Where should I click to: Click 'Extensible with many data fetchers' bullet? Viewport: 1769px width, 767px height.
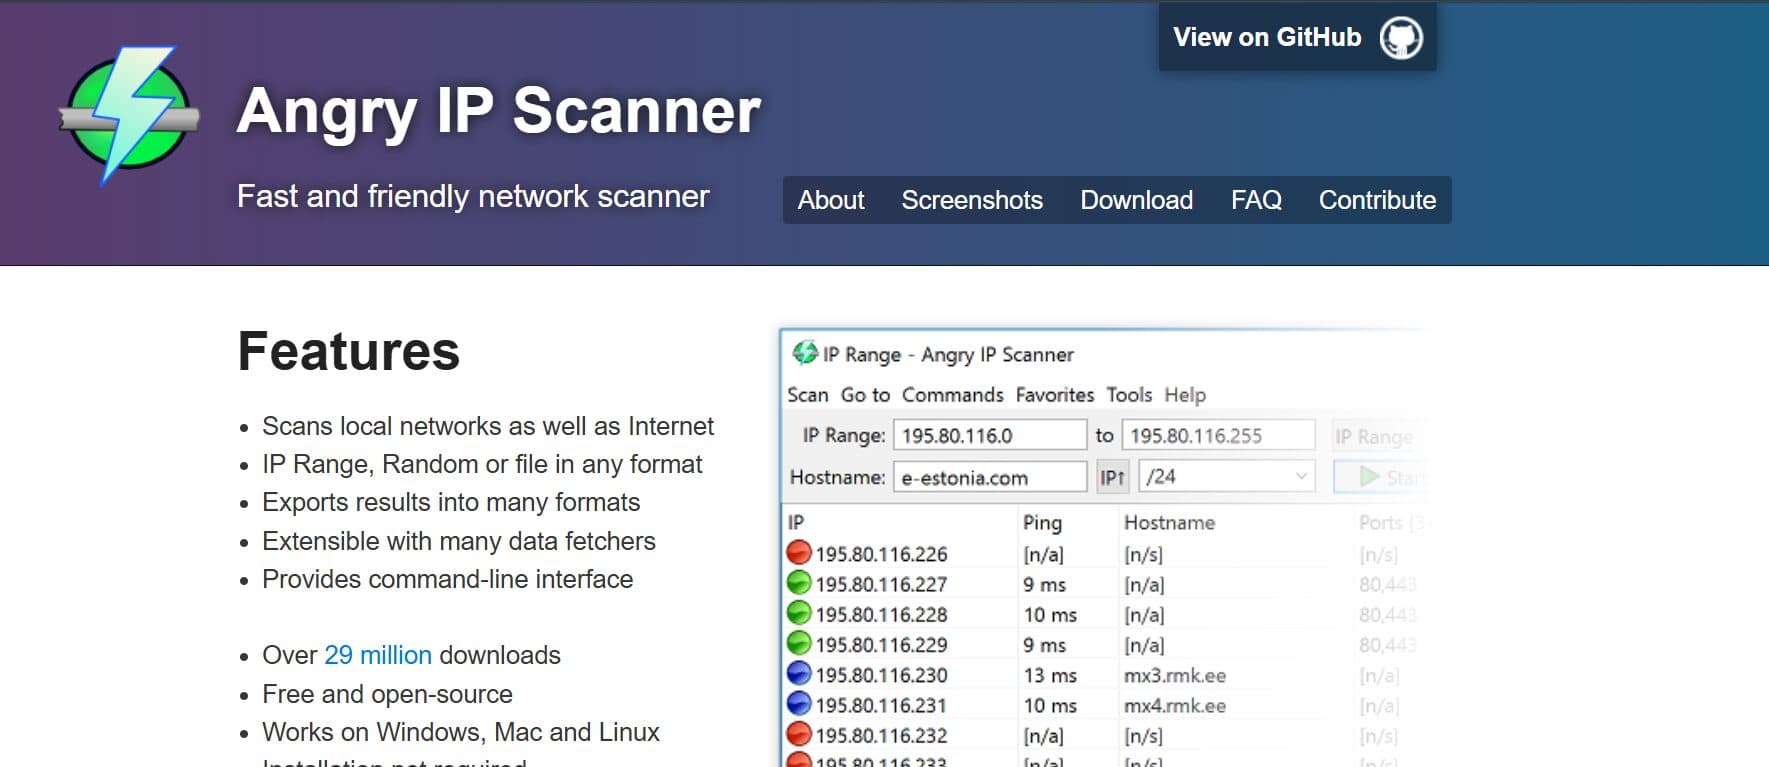click(459, 541)
